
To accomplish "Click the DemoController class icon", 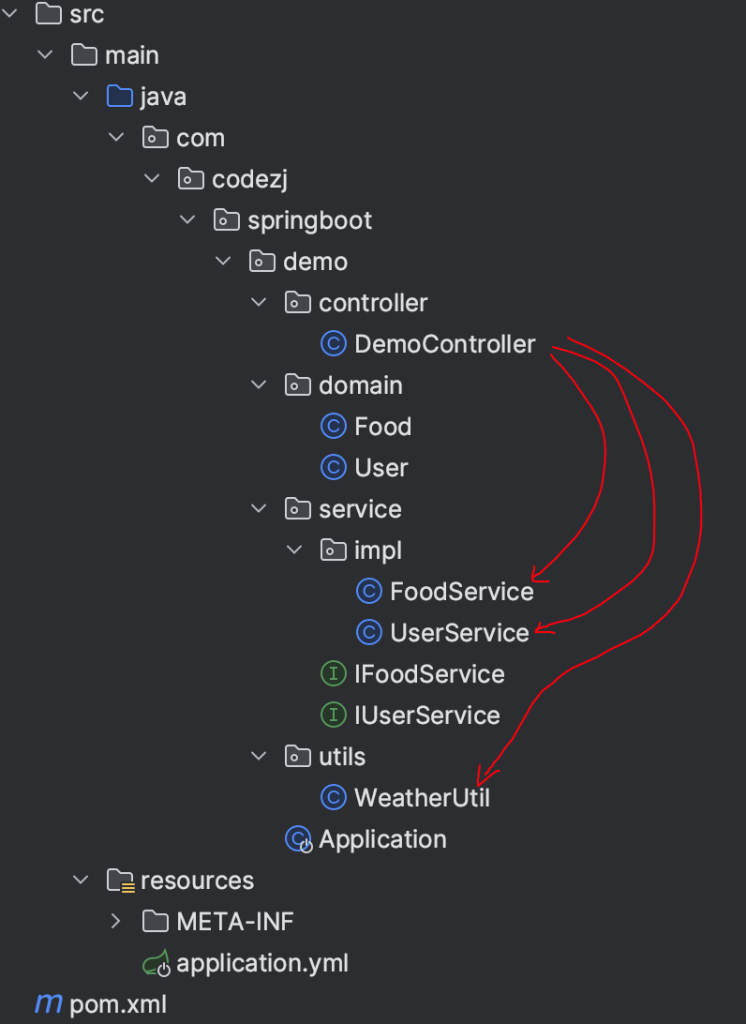I will tap(333, 344).
